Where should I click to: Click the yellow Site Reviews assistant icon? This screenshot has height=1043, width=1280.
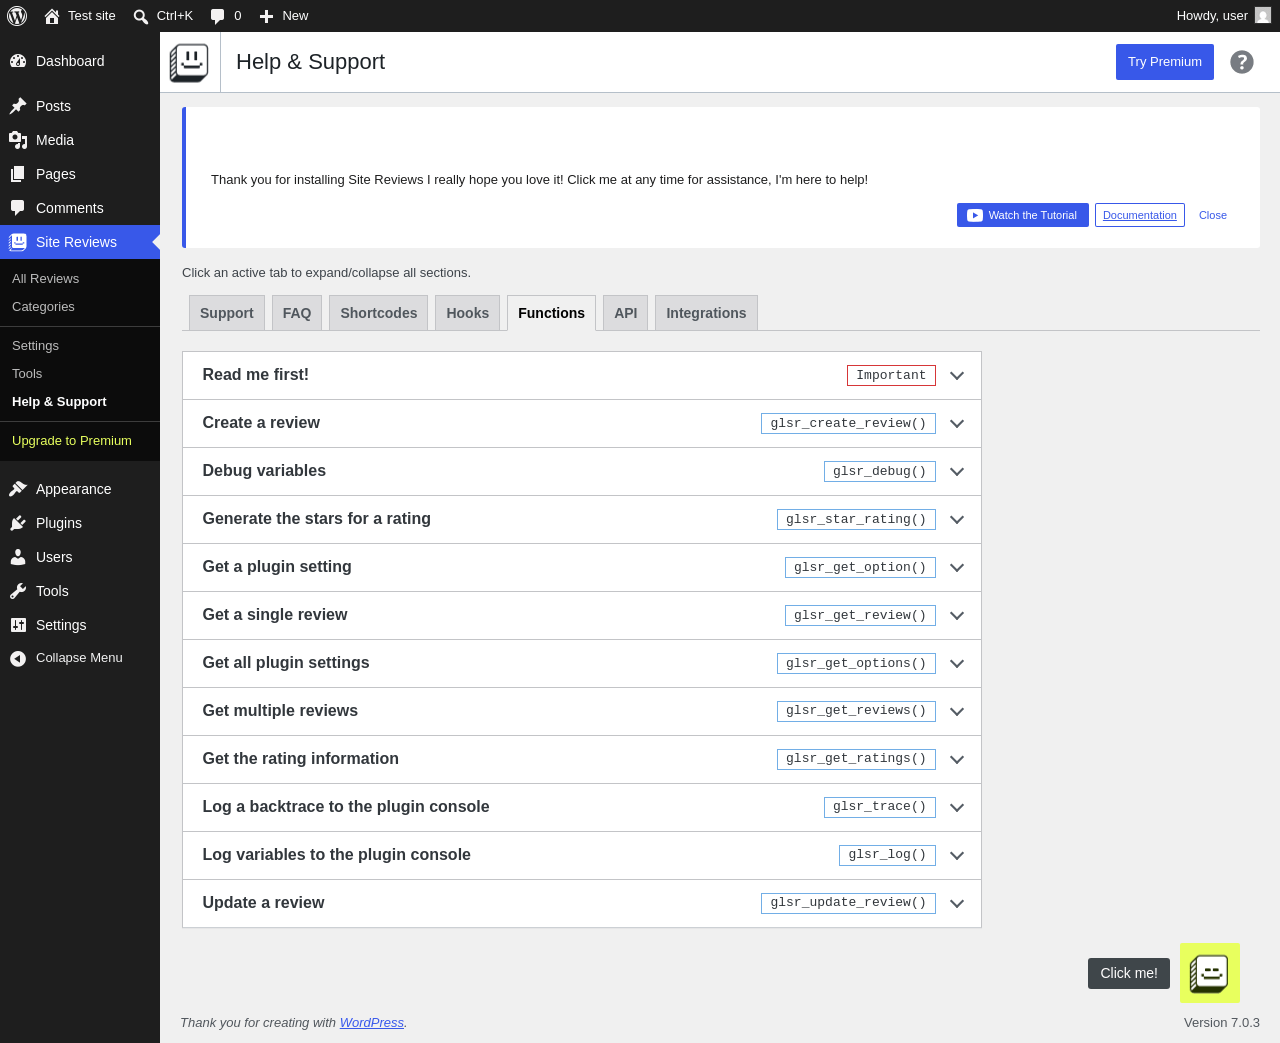pos(1210,973)
